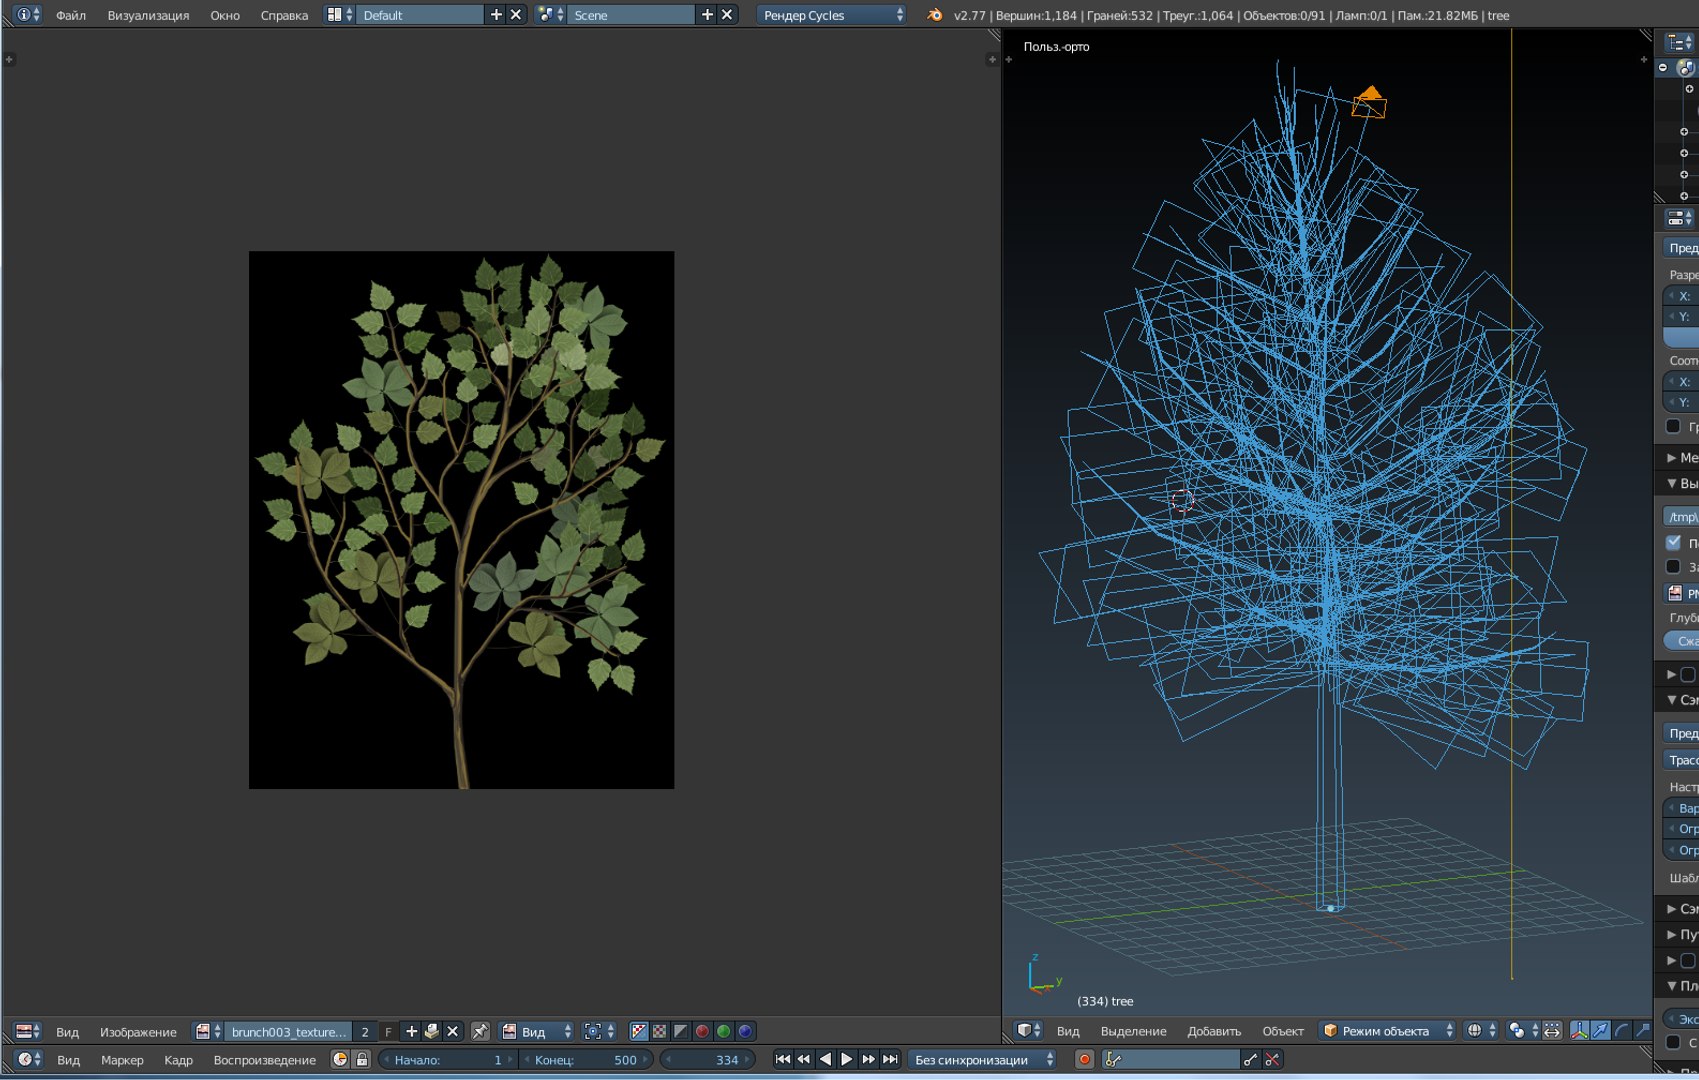Click the current frame 334 field
Viewport: 1699px width, 1080px height.
(x=708, y=1059)
